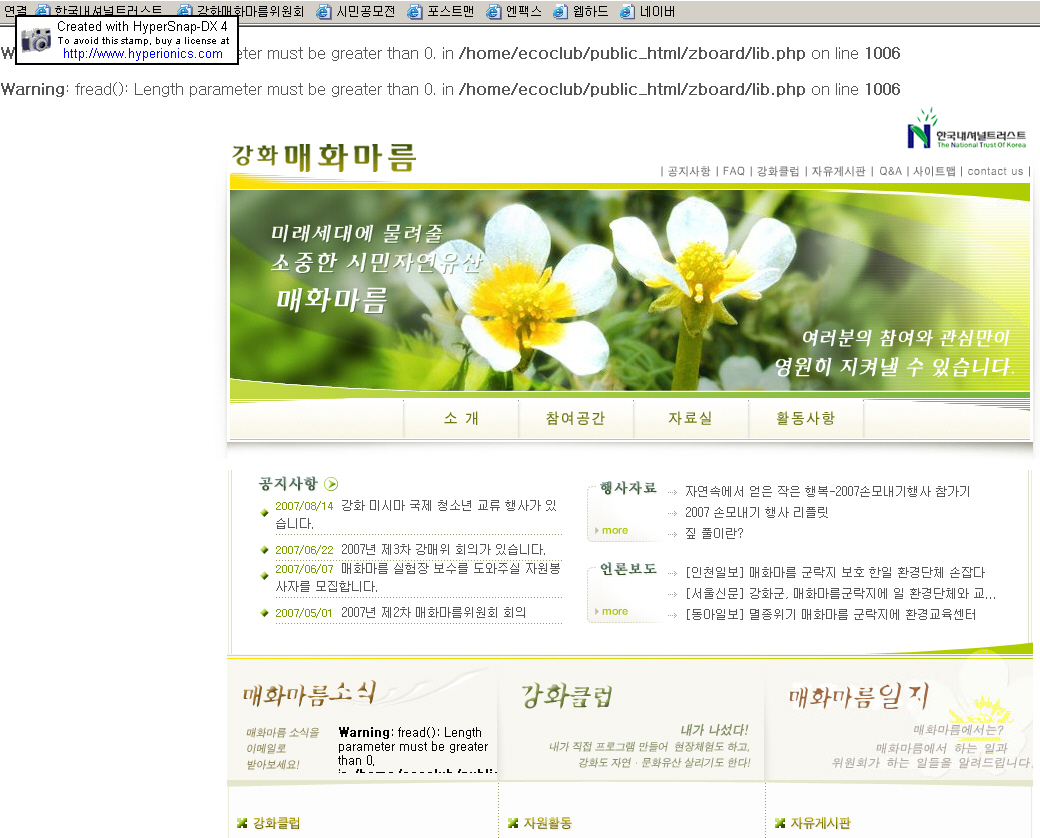Click the 강화 매화마름 site logo
Screen dimensions: 1040x838
pos(323,157)
